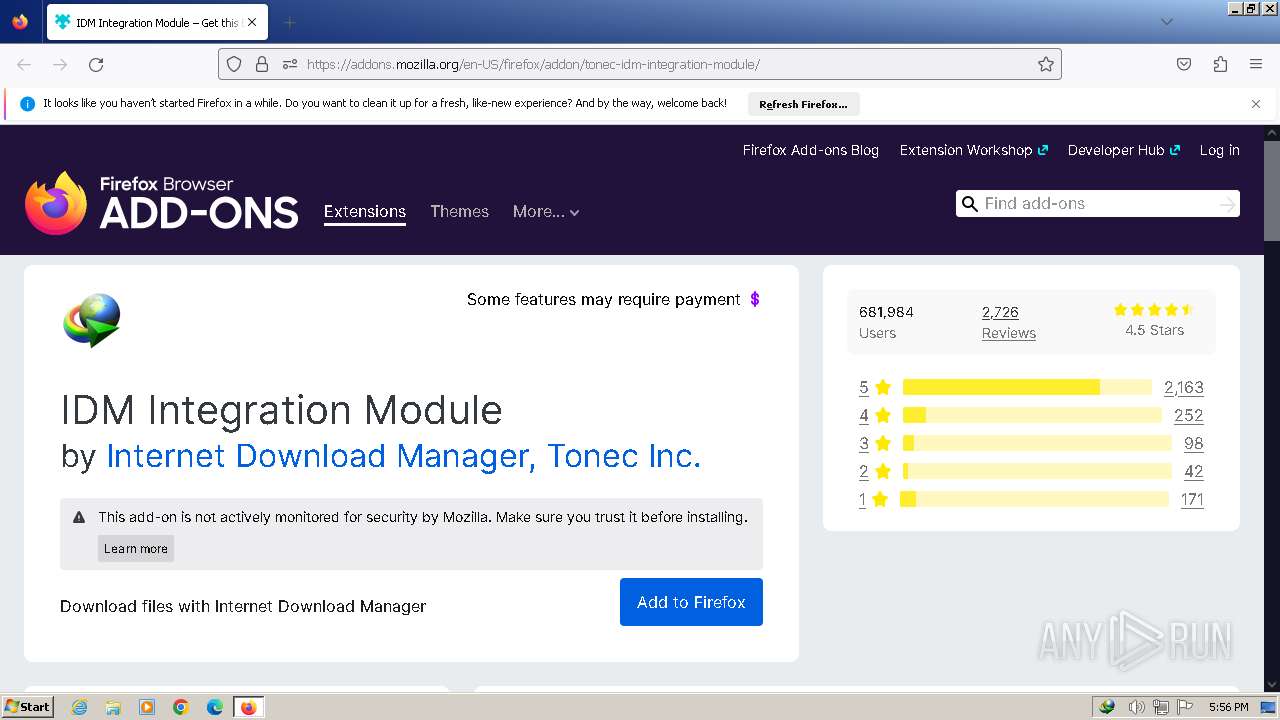Click the volume speaker tray icon
This screenshot has width=1280, height=720.
pos(1137,707)
